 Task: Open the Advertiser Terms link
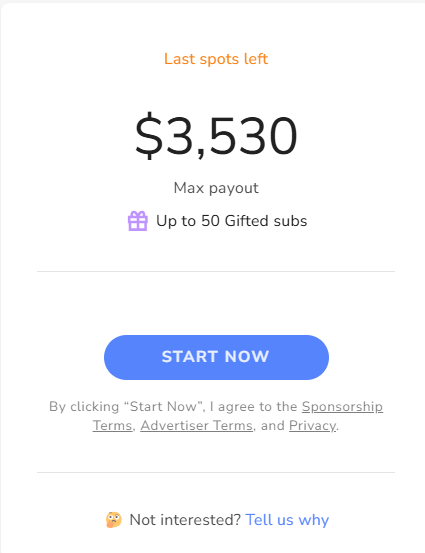coord(196,426)
